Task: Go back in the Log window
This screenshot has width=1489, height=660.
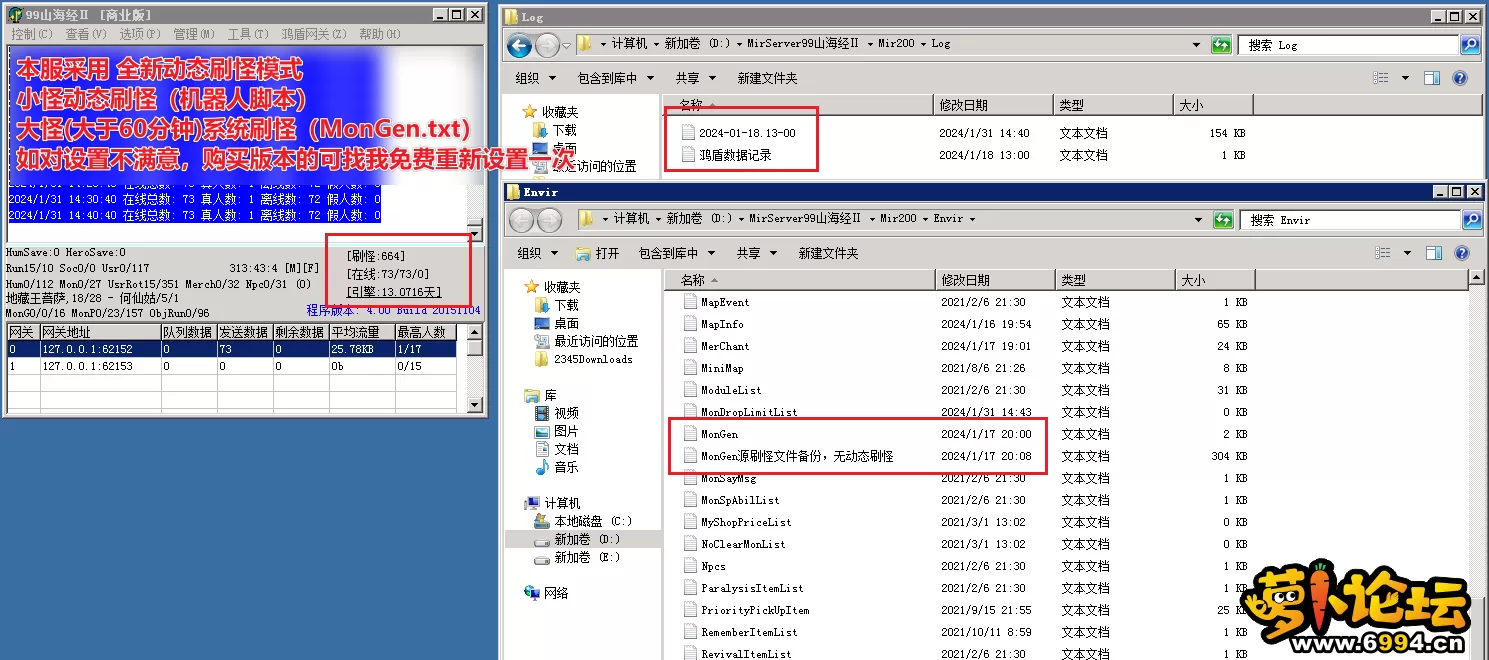Action: click(519, 45)
